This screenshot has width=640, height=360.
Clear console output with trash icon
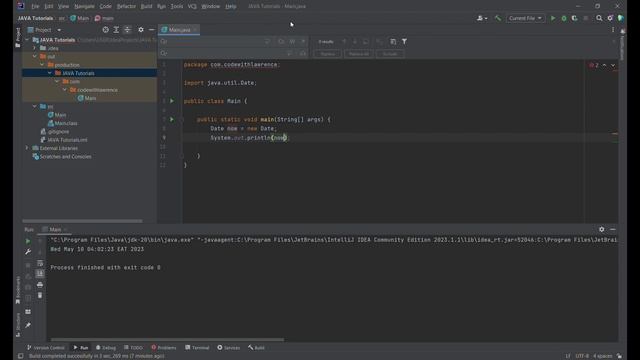click(40, 295)
